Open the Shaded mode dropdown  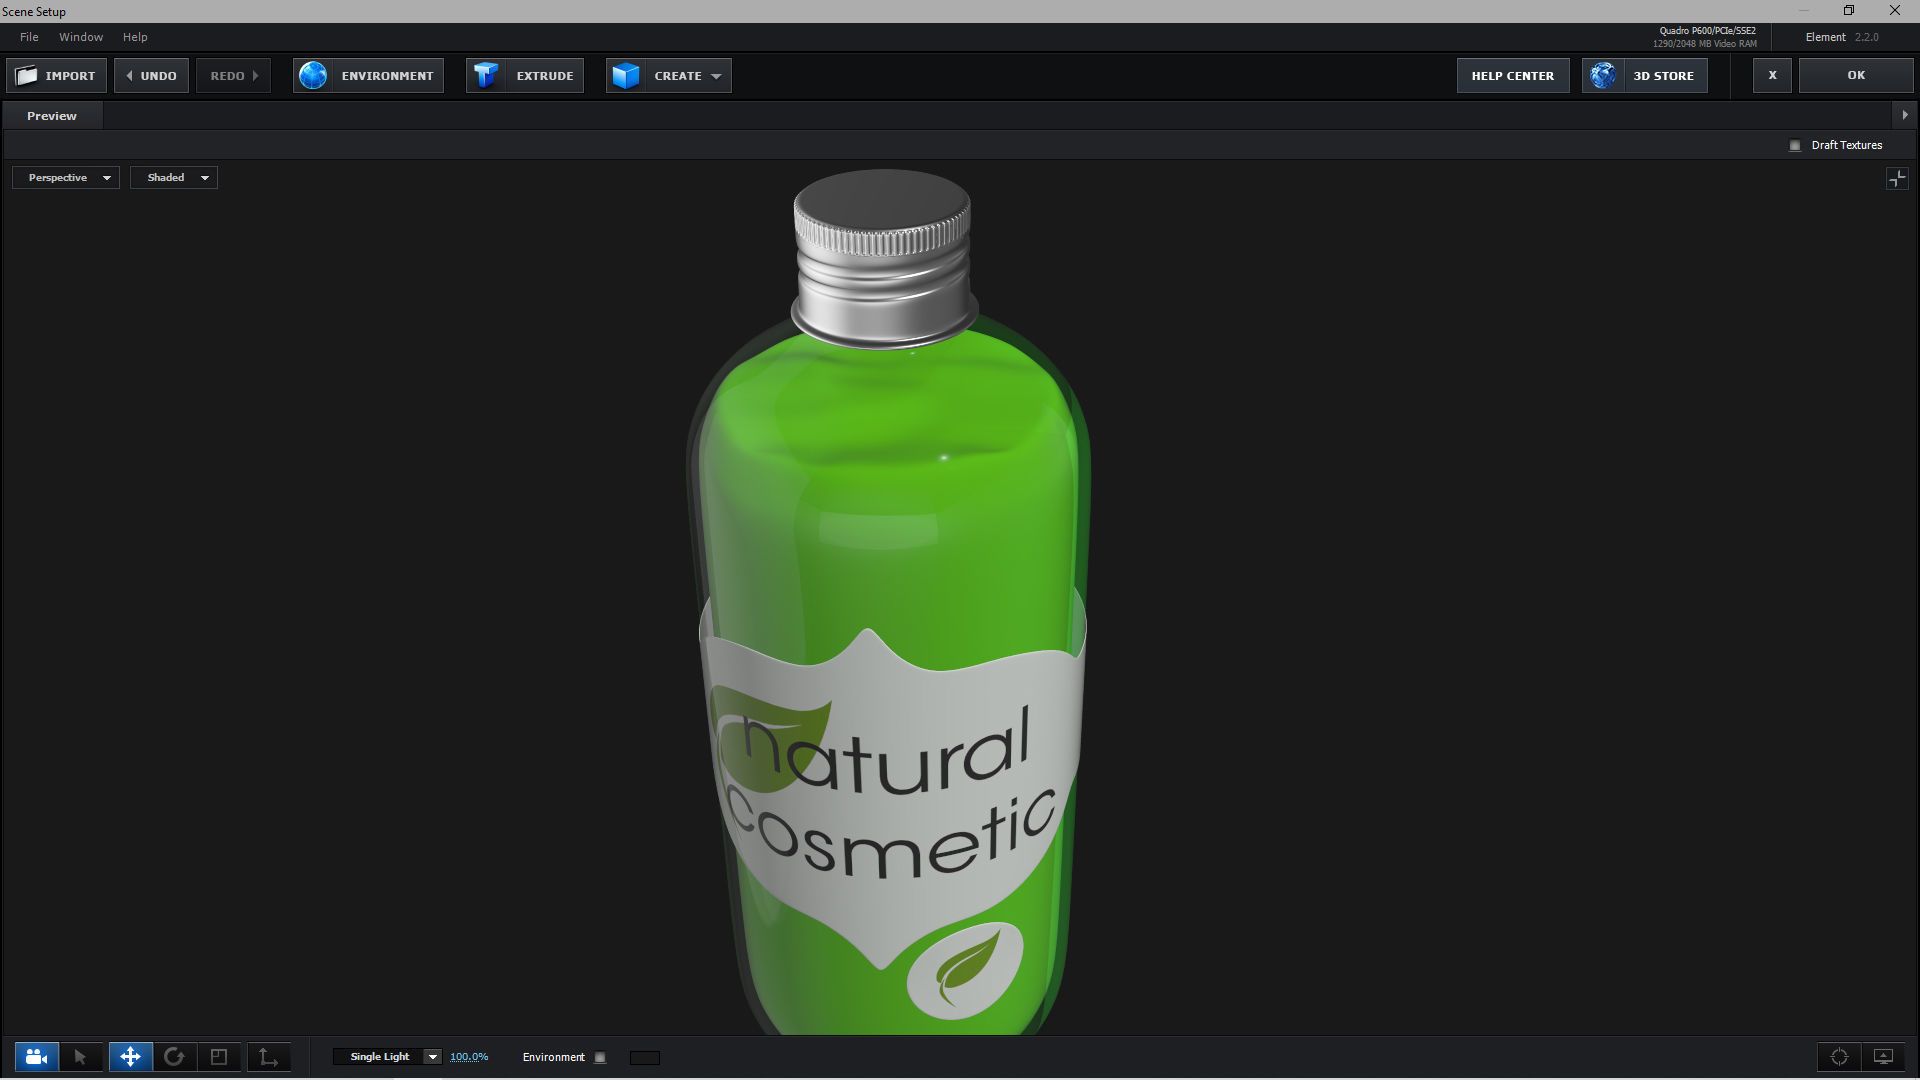coord(174,178)
